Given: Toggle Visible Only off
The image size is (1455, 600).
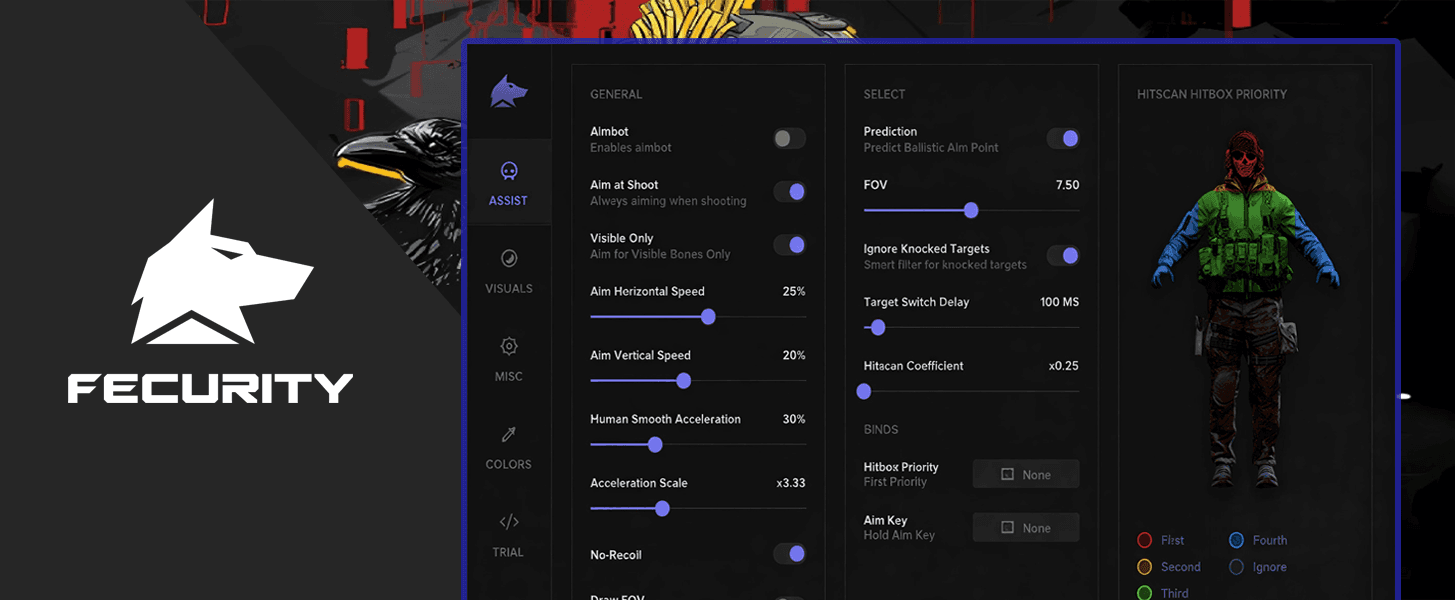Looking at the screenshot, I should tap(791, 245).
